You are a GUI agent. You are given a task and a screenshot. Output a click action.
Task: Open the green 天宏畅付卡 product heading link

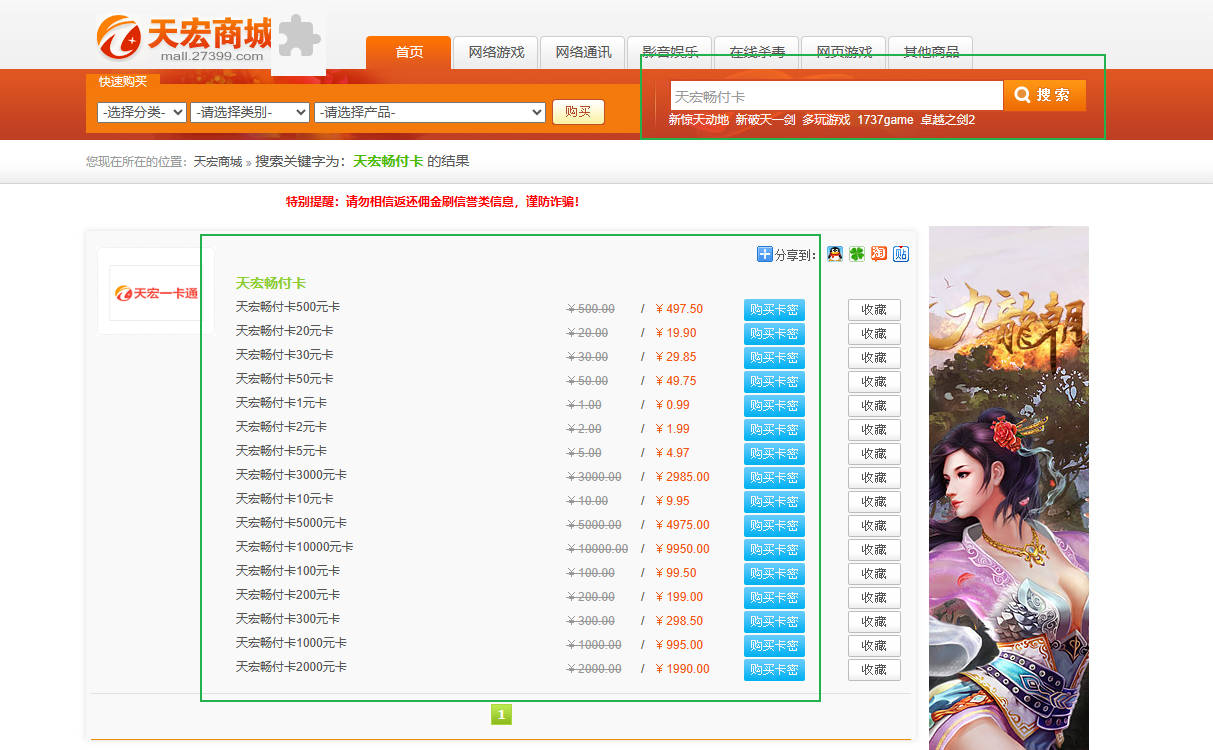tap(271, 283)
